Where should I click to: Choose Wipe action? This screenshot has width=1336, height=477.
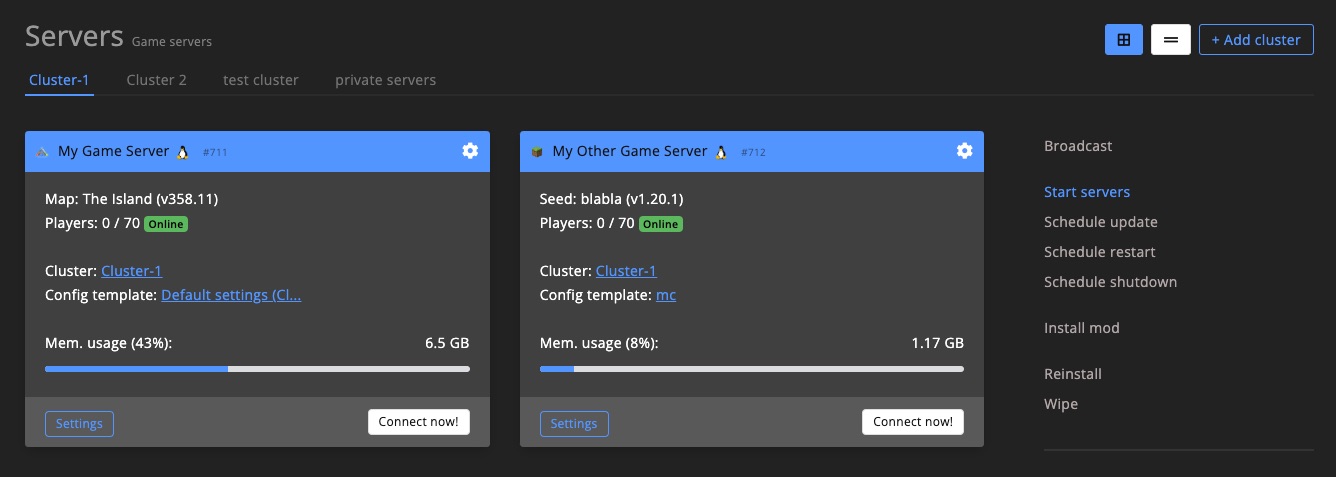click(x=1061, y=404)
